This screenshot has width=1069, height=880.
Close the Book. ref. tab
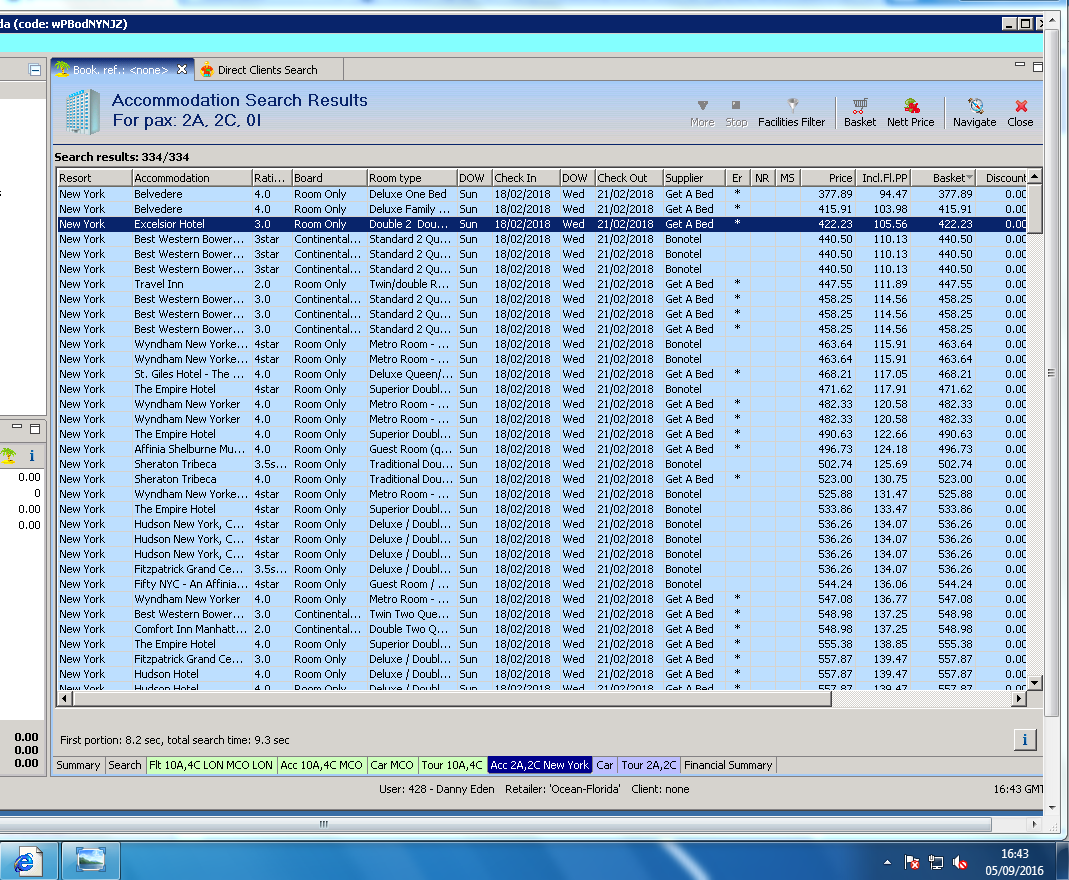click(x=182, y=69)
